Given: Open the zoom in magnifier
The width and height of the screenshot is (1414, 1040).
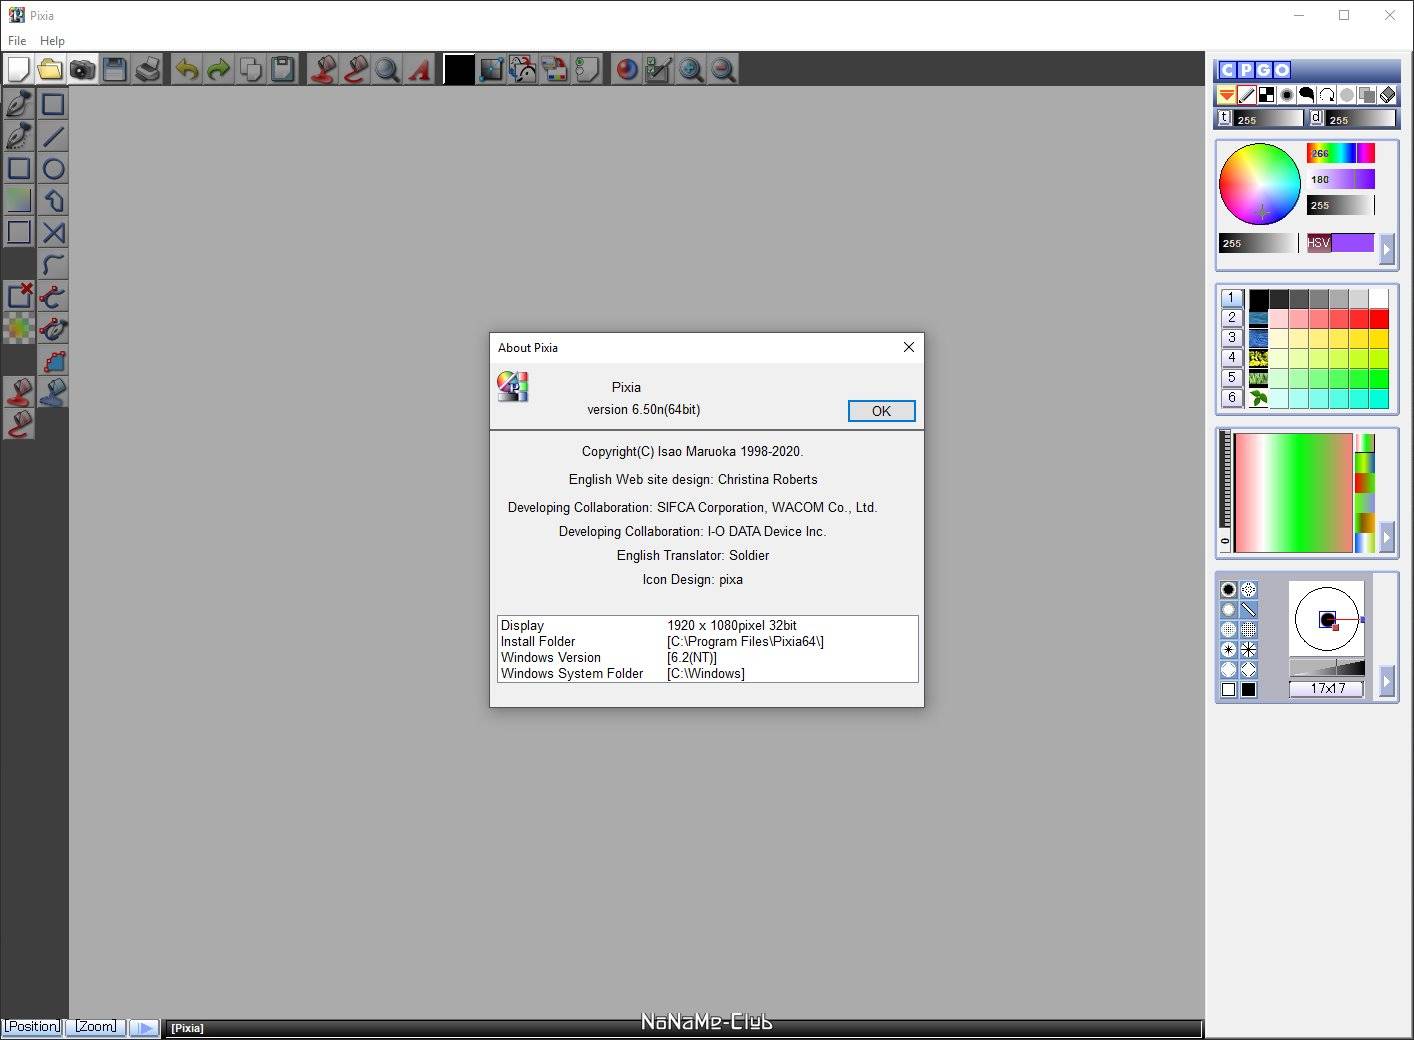Looking at the screenshot, I should pyautogui.click(x=691, y=69).
